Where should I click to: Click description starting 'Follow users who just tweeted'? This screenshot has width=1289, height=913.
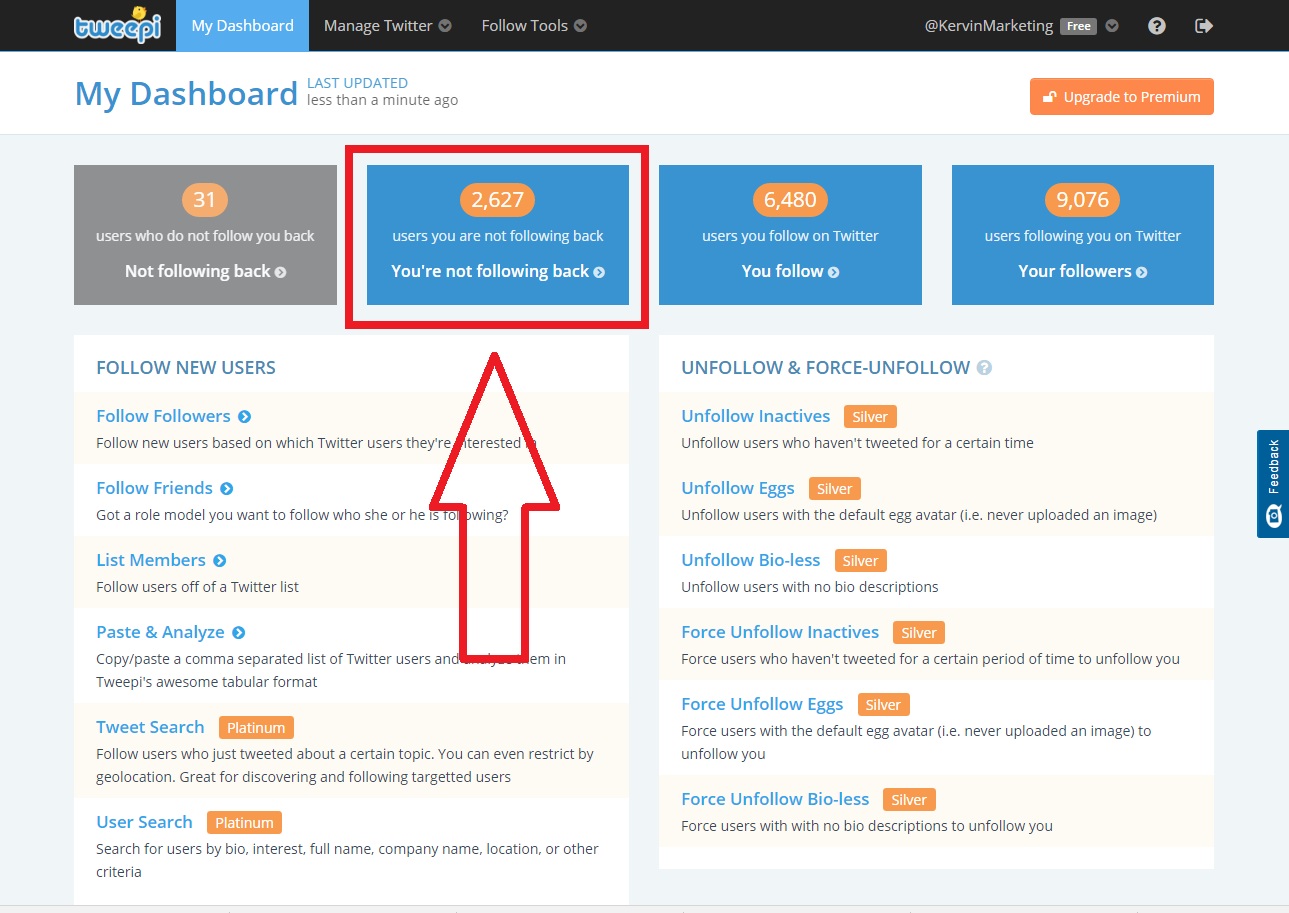click(x=345, y=765)
